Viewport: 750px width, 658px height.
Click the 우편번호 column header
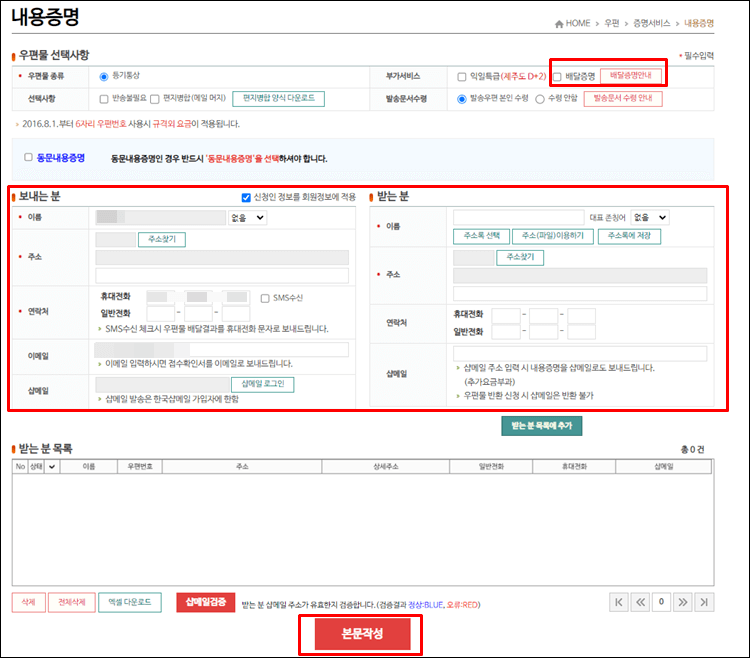(140, 467)
